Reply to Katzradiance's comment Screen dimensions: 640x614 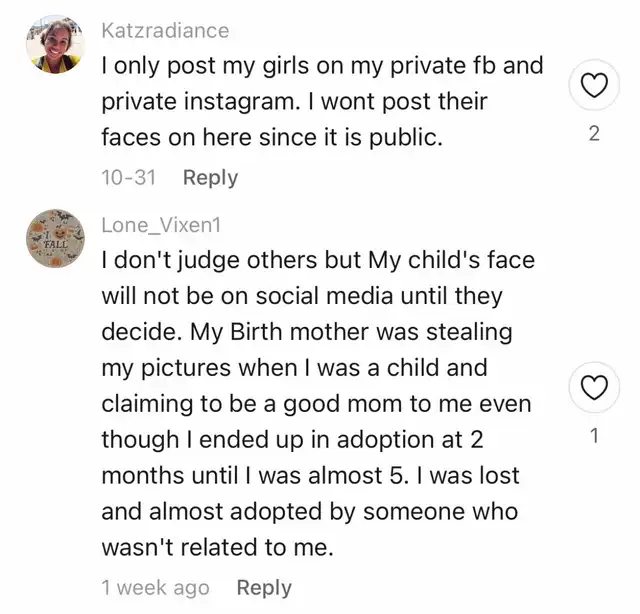tap(210, 177)
